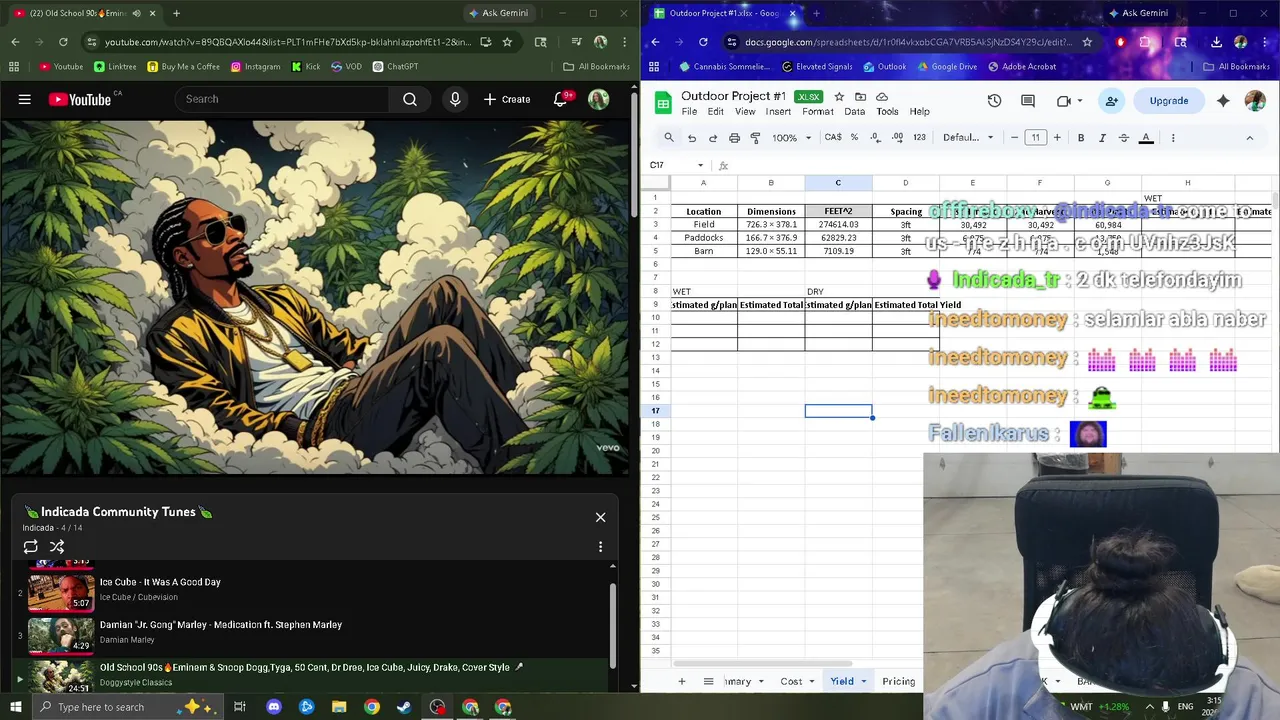Redo the last action in Sheets
The width and height of the screenshot is (1280, 720).
(x=713, y=138)
